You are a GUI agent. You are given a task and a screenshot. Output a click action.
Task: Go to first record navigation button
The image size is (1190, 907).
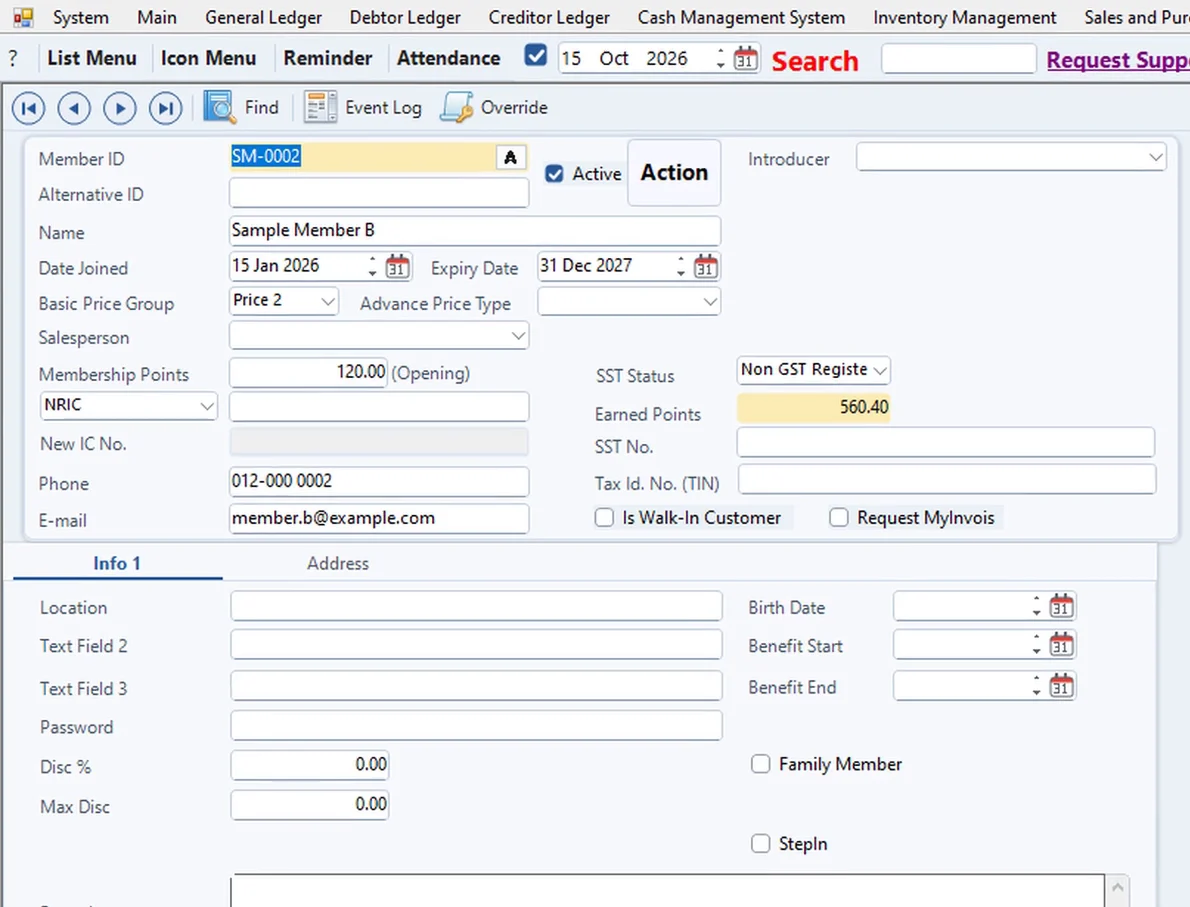point(29,109)
